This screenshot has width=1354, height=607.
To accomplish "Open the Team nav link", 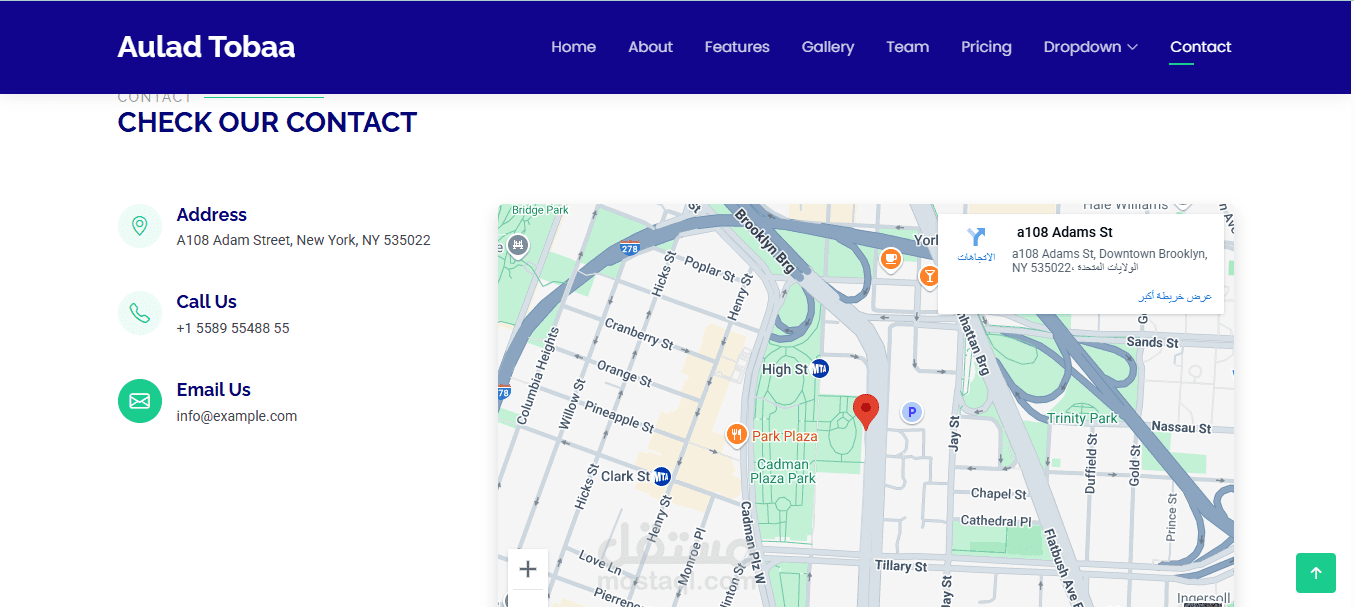I will point(908,47).
